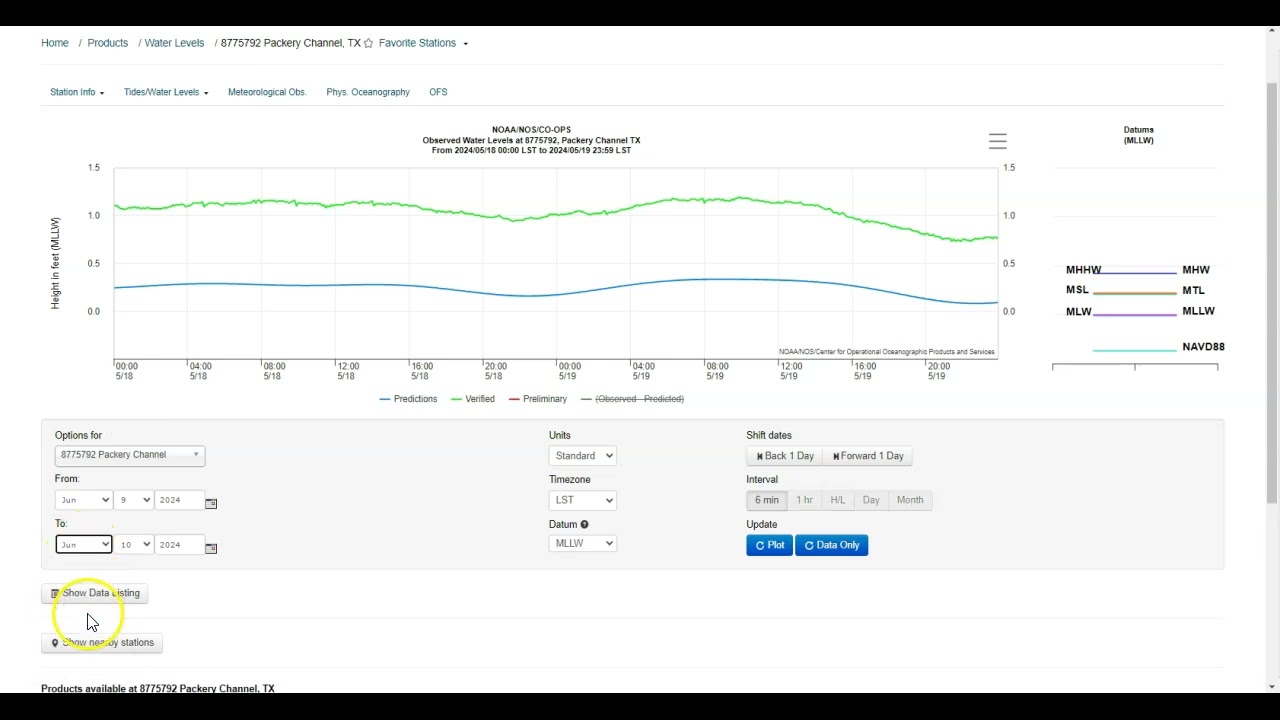Open the To date calendar picker icon
The image size is (1280, 720).
[x=211, y=548]
